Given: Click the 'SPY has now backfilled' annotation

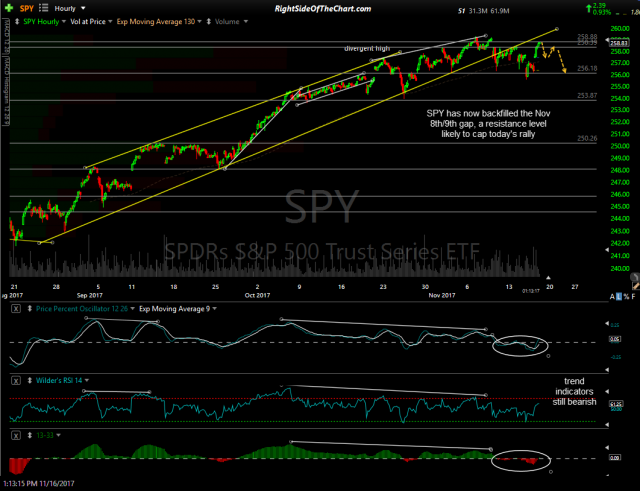Looking at the screenshot, I should 488,124.
